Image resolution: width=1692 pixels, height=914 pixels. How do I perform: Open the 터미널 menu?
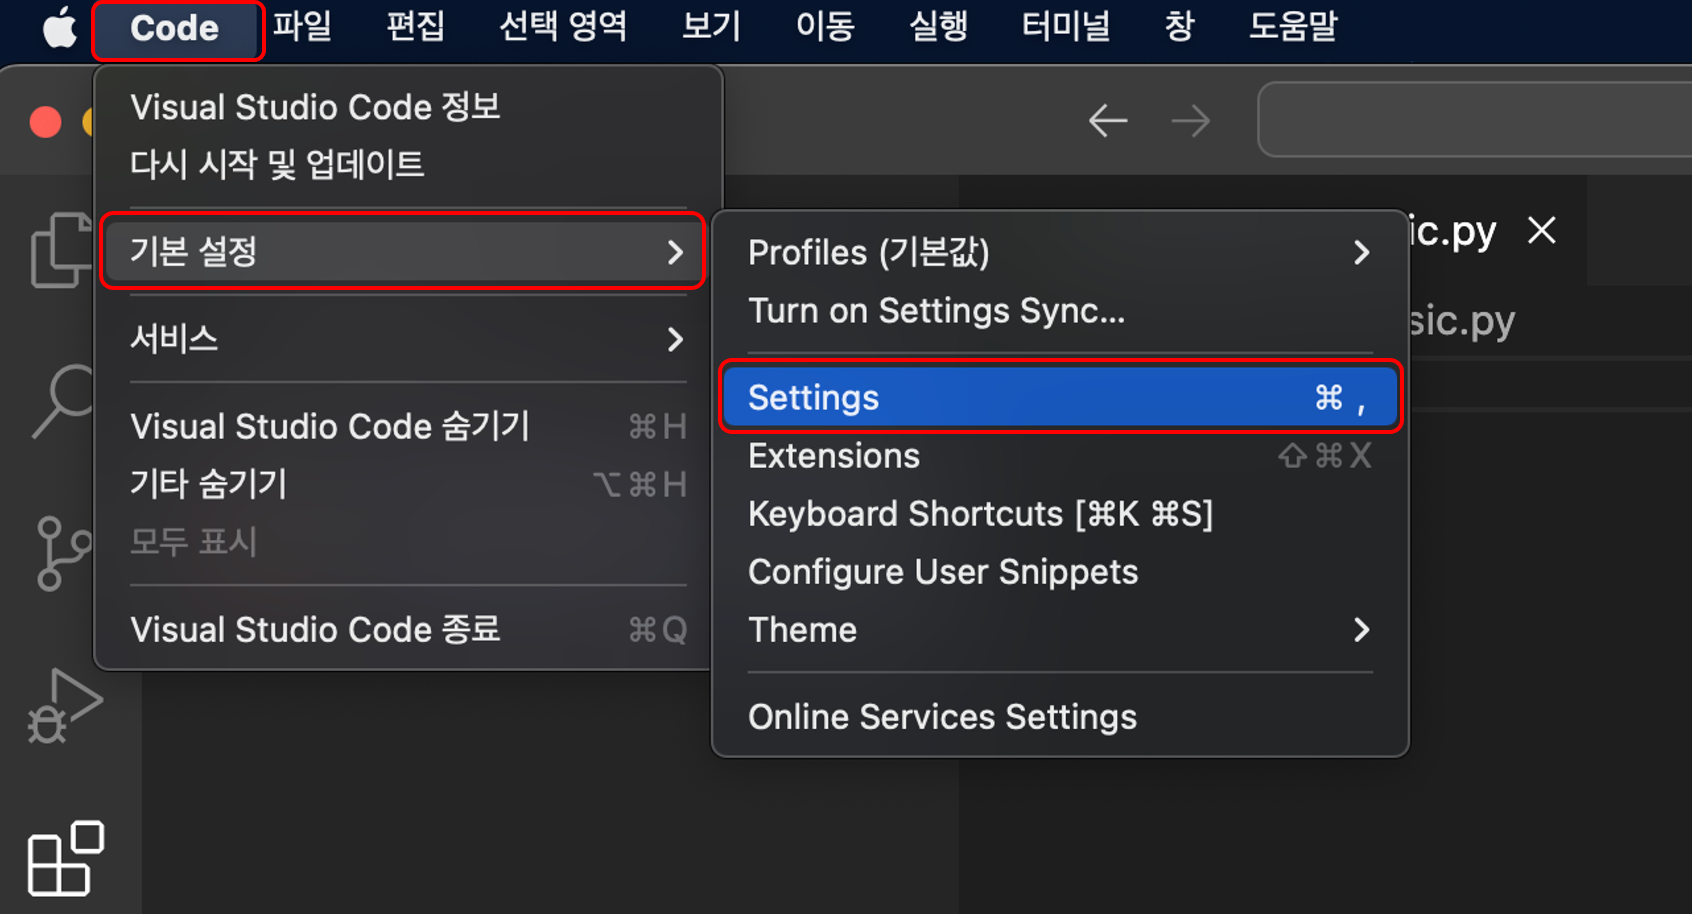(1066, 27)
